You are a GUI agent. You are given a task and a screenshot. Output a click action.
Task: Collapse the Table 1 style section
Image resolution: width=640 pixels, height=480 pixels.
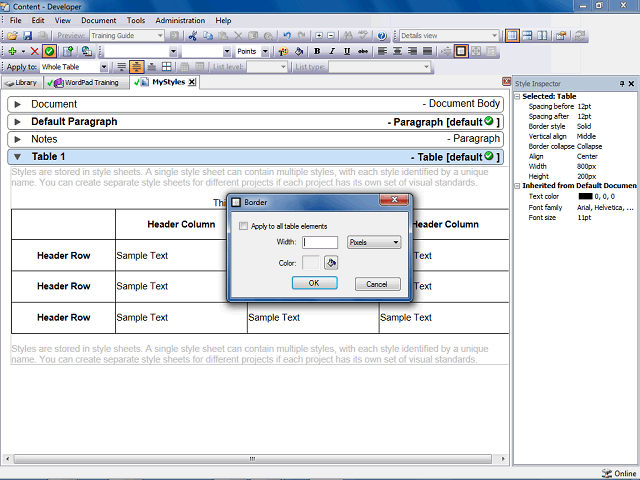tap(18, 157)
